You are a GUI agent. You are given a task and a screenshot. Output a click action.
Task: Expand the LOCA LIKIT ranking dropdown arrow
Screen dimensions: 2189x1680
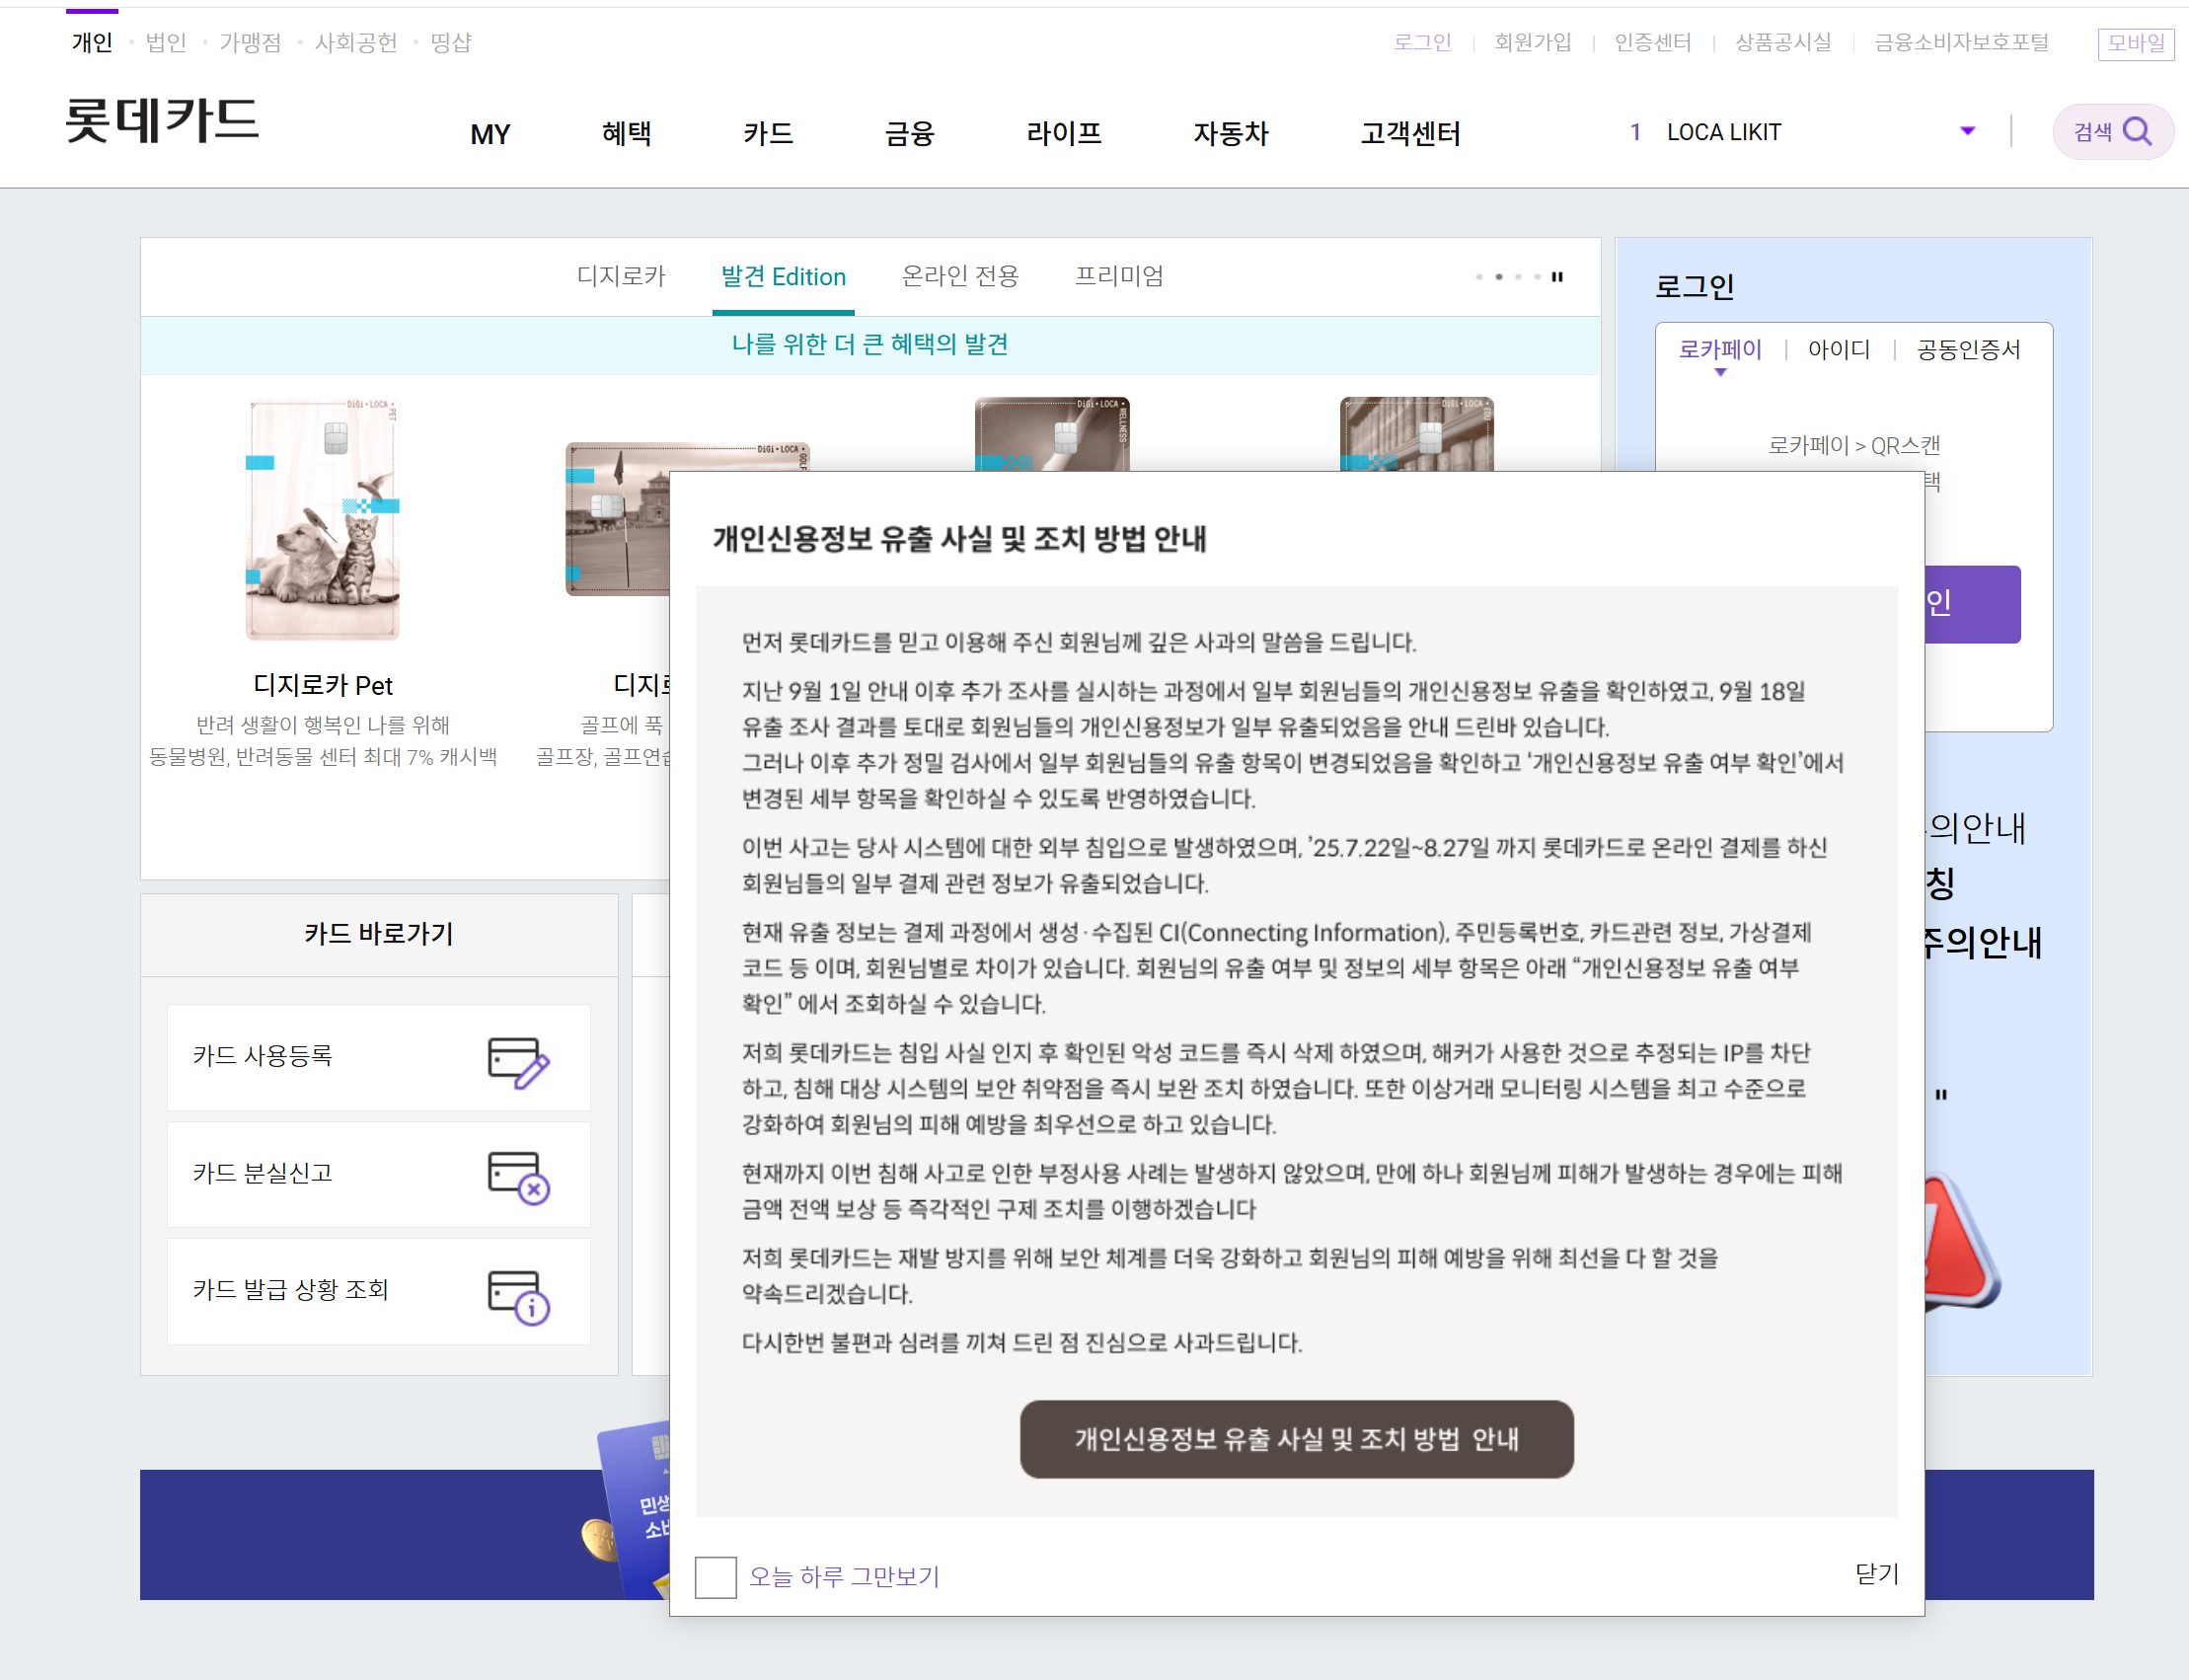click(1967, 131)
